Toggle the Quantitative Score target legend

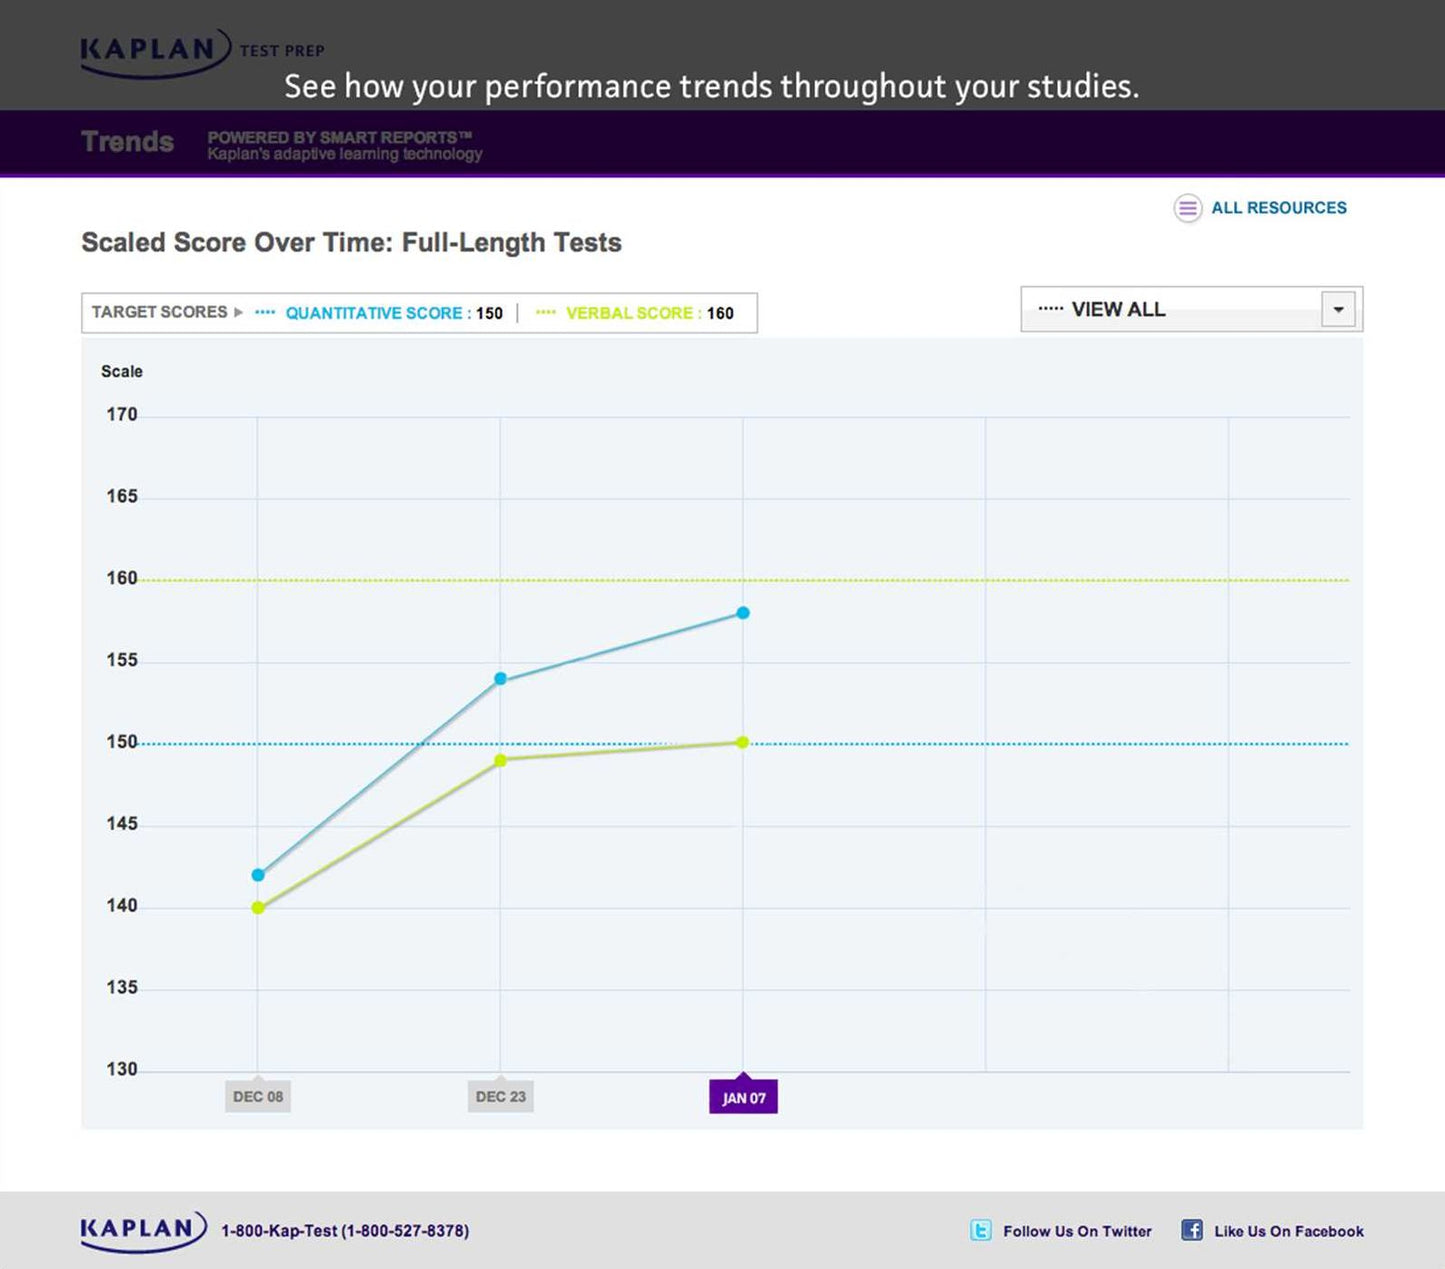click(x=378, y=313)
